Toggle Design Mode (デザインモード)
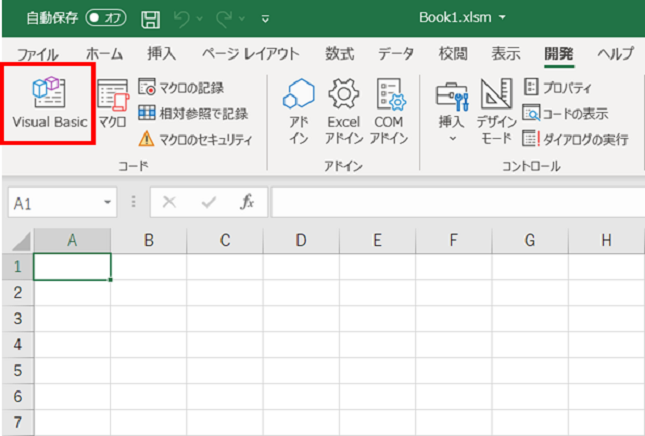645x436 pixels. pos(497,111)
